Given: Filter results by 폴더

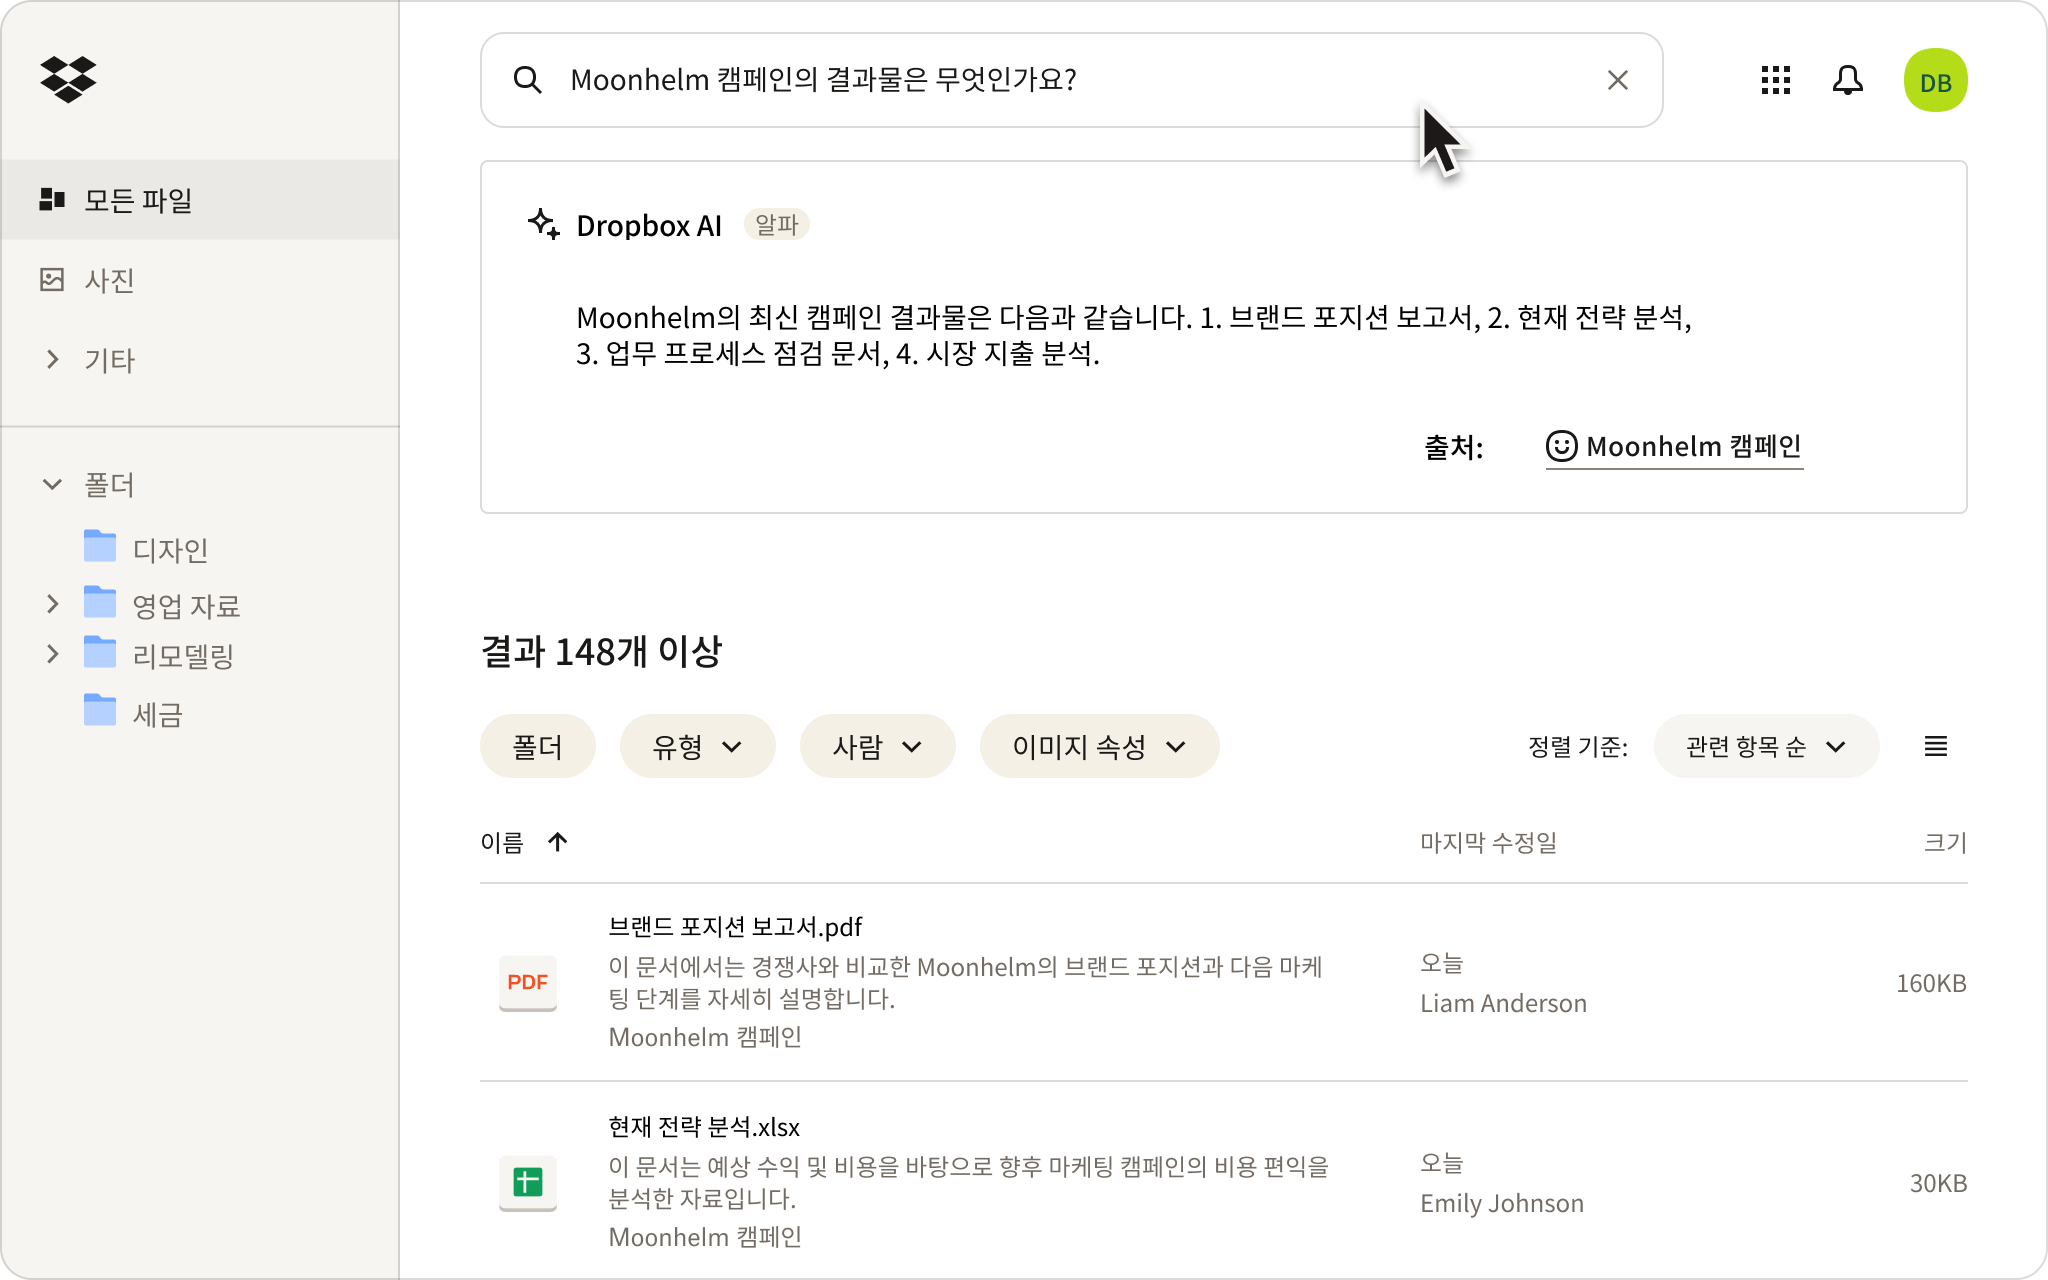Looking at the screenshot, I should pyautogui.click(x=537, y=746).
